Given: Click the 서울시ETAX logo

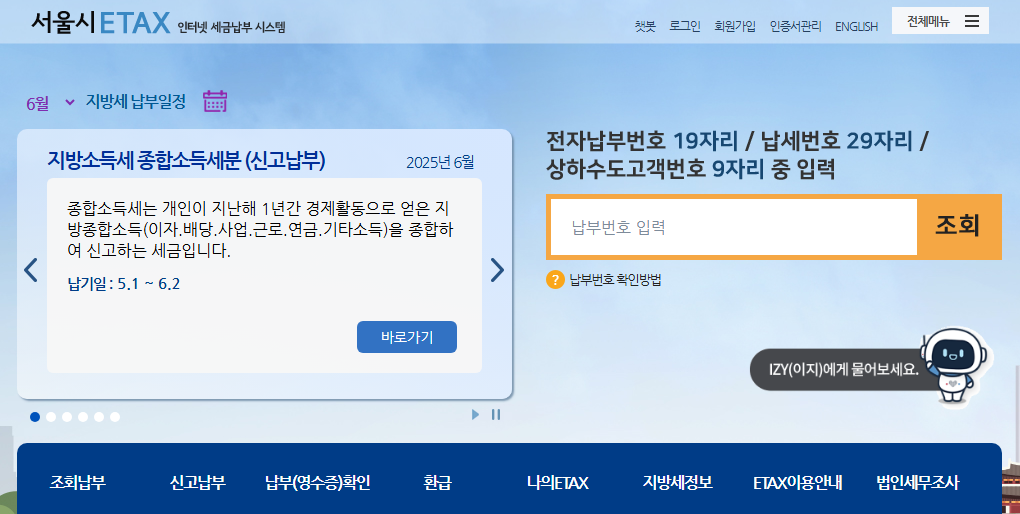Looking at the screenshot, I should click(101, 23).
